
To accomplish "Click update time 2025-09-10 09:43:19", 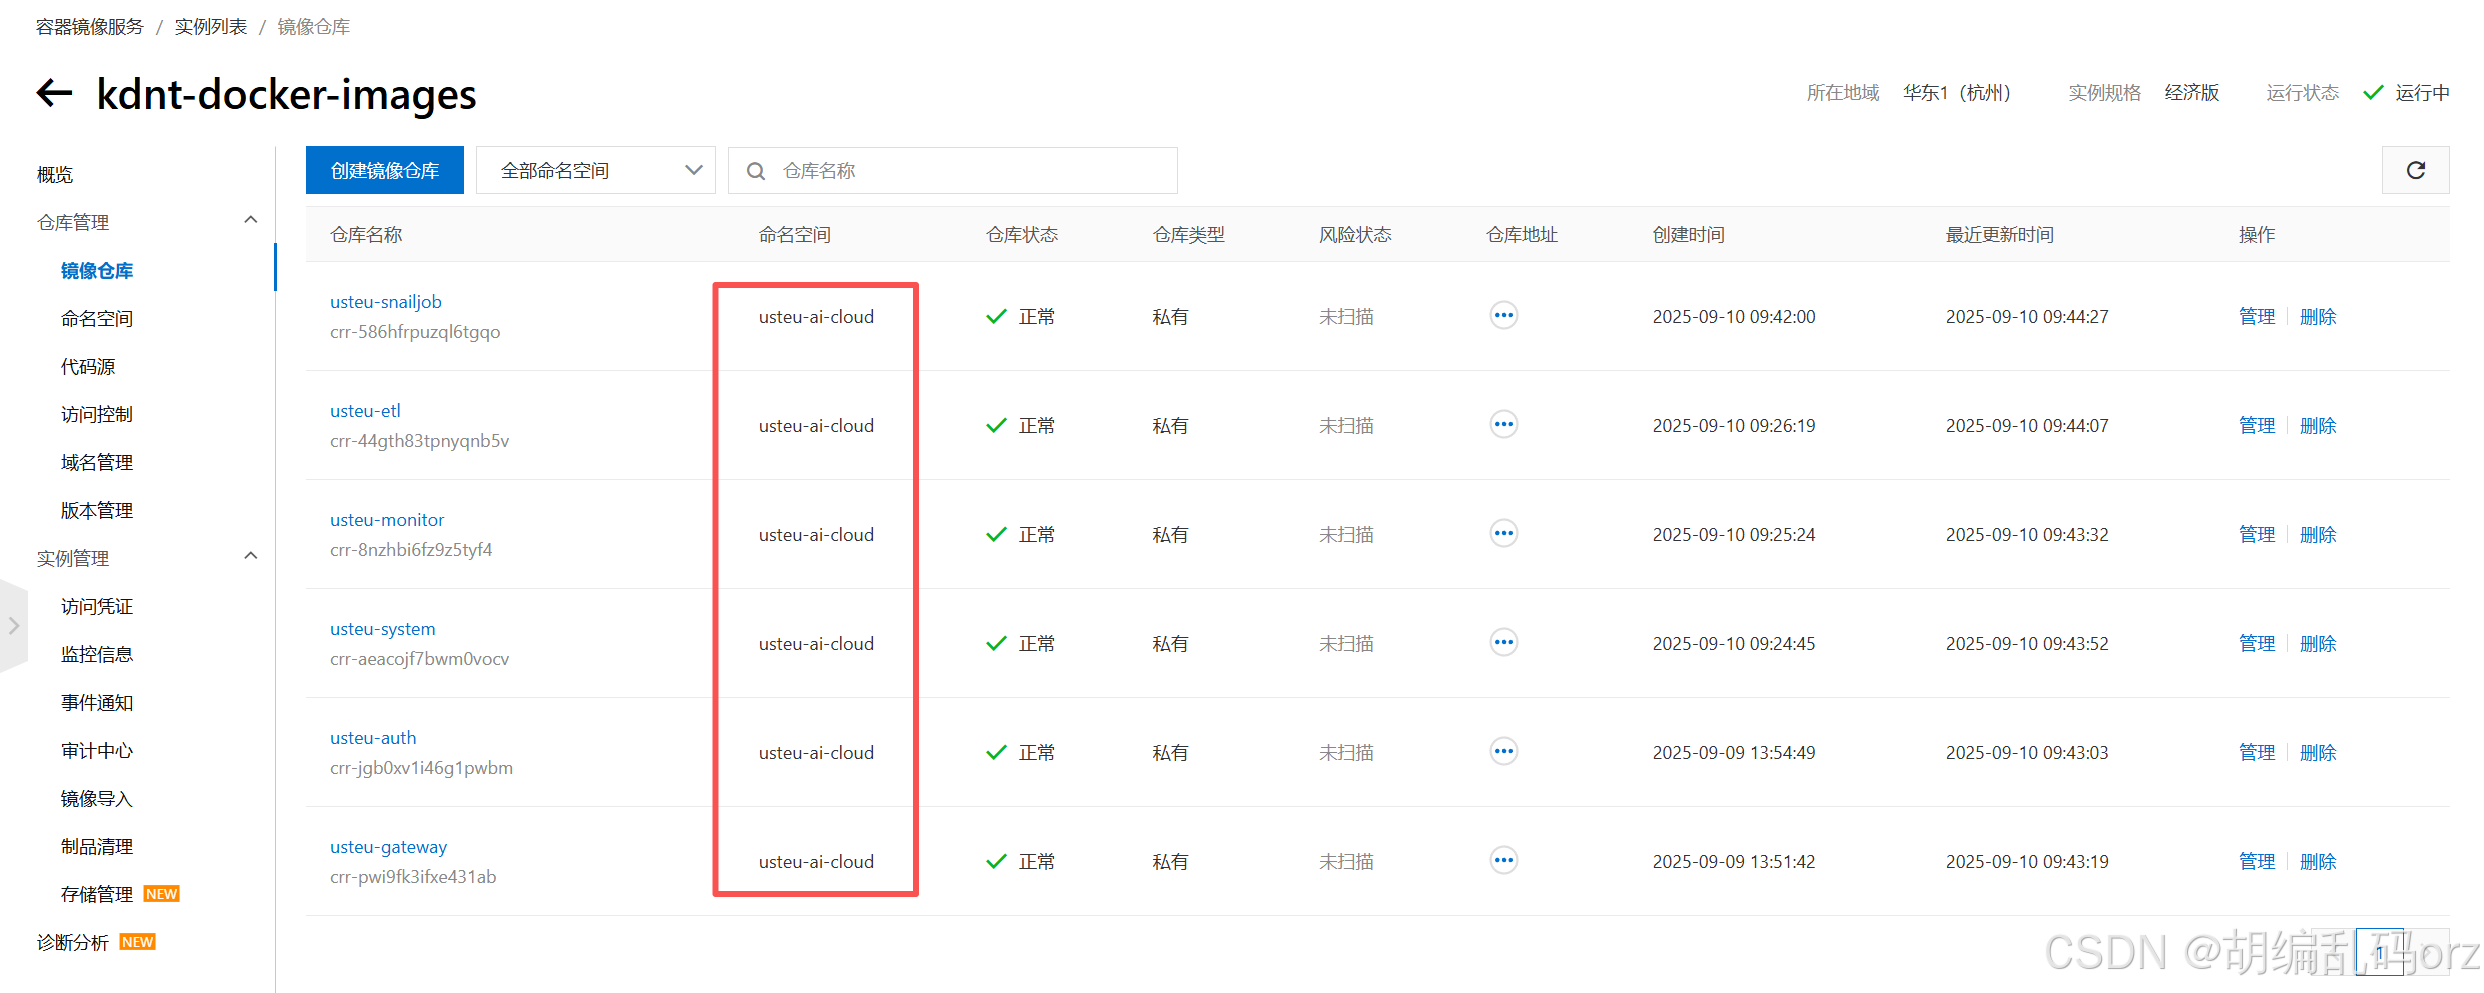I will [2027, 861].
